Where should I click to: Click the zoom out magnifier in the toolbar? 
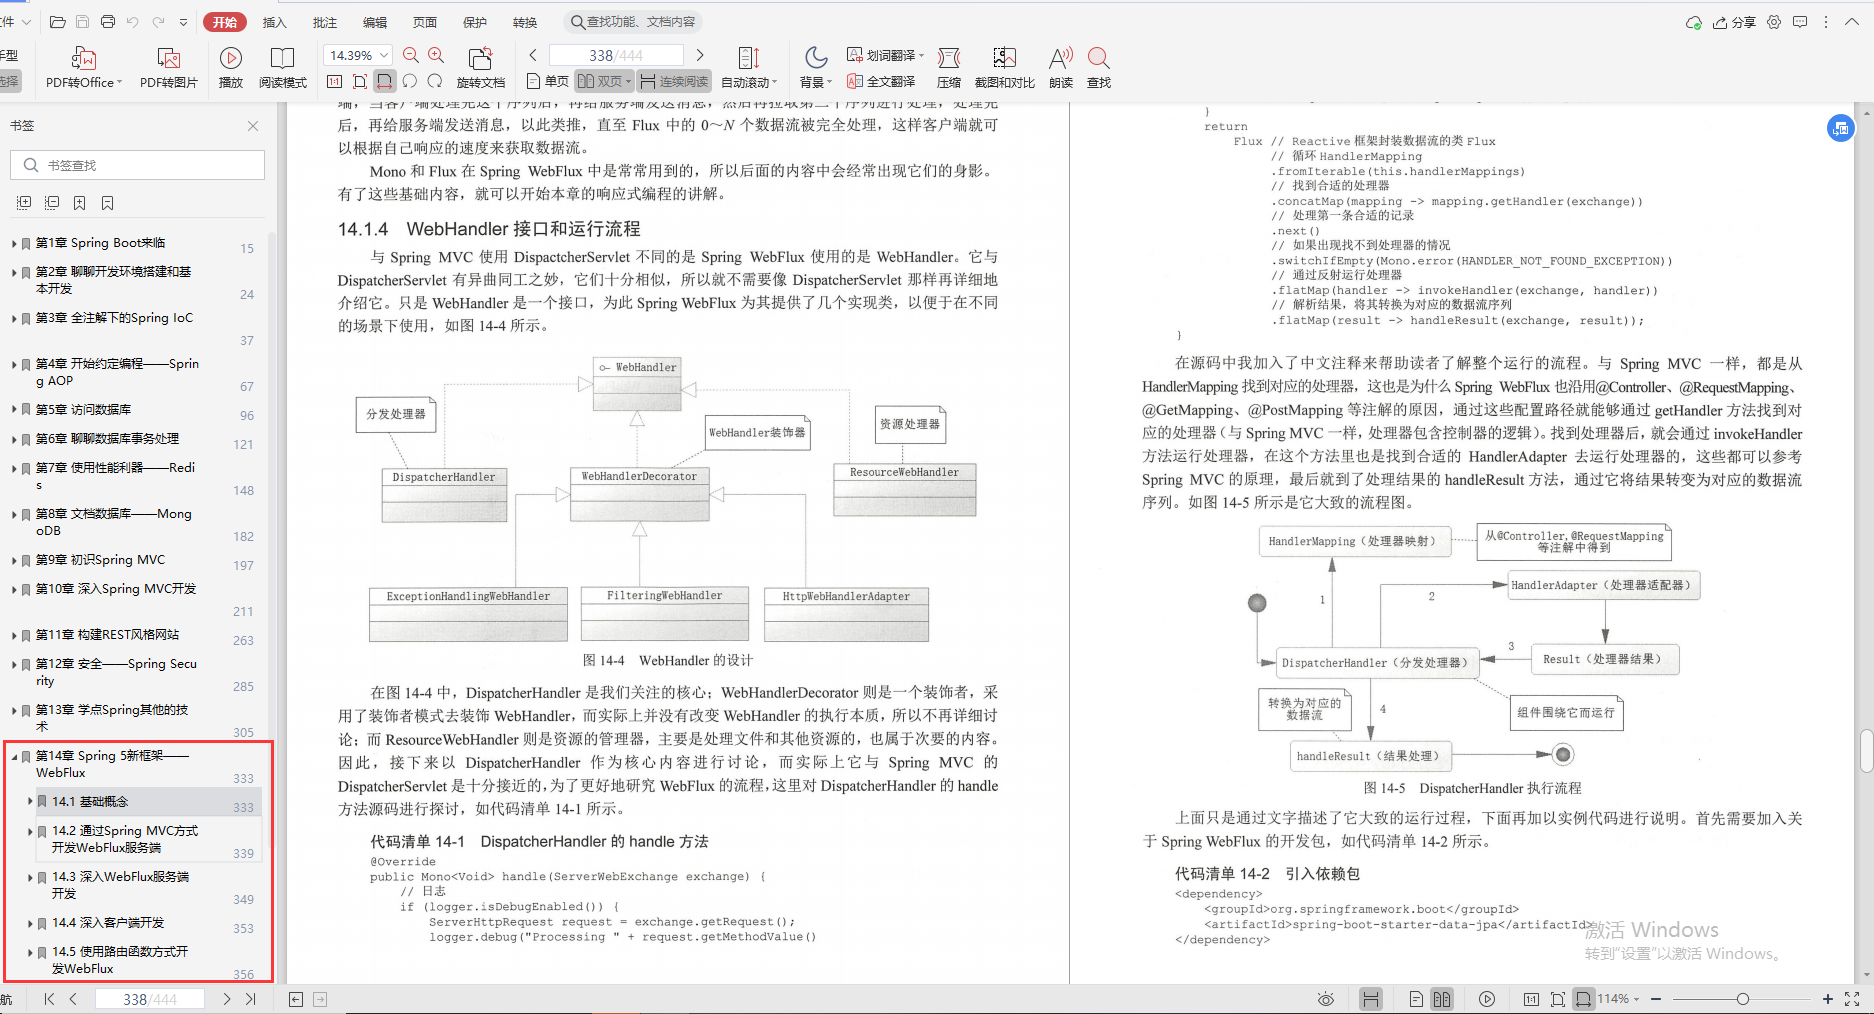pos(411,55)
